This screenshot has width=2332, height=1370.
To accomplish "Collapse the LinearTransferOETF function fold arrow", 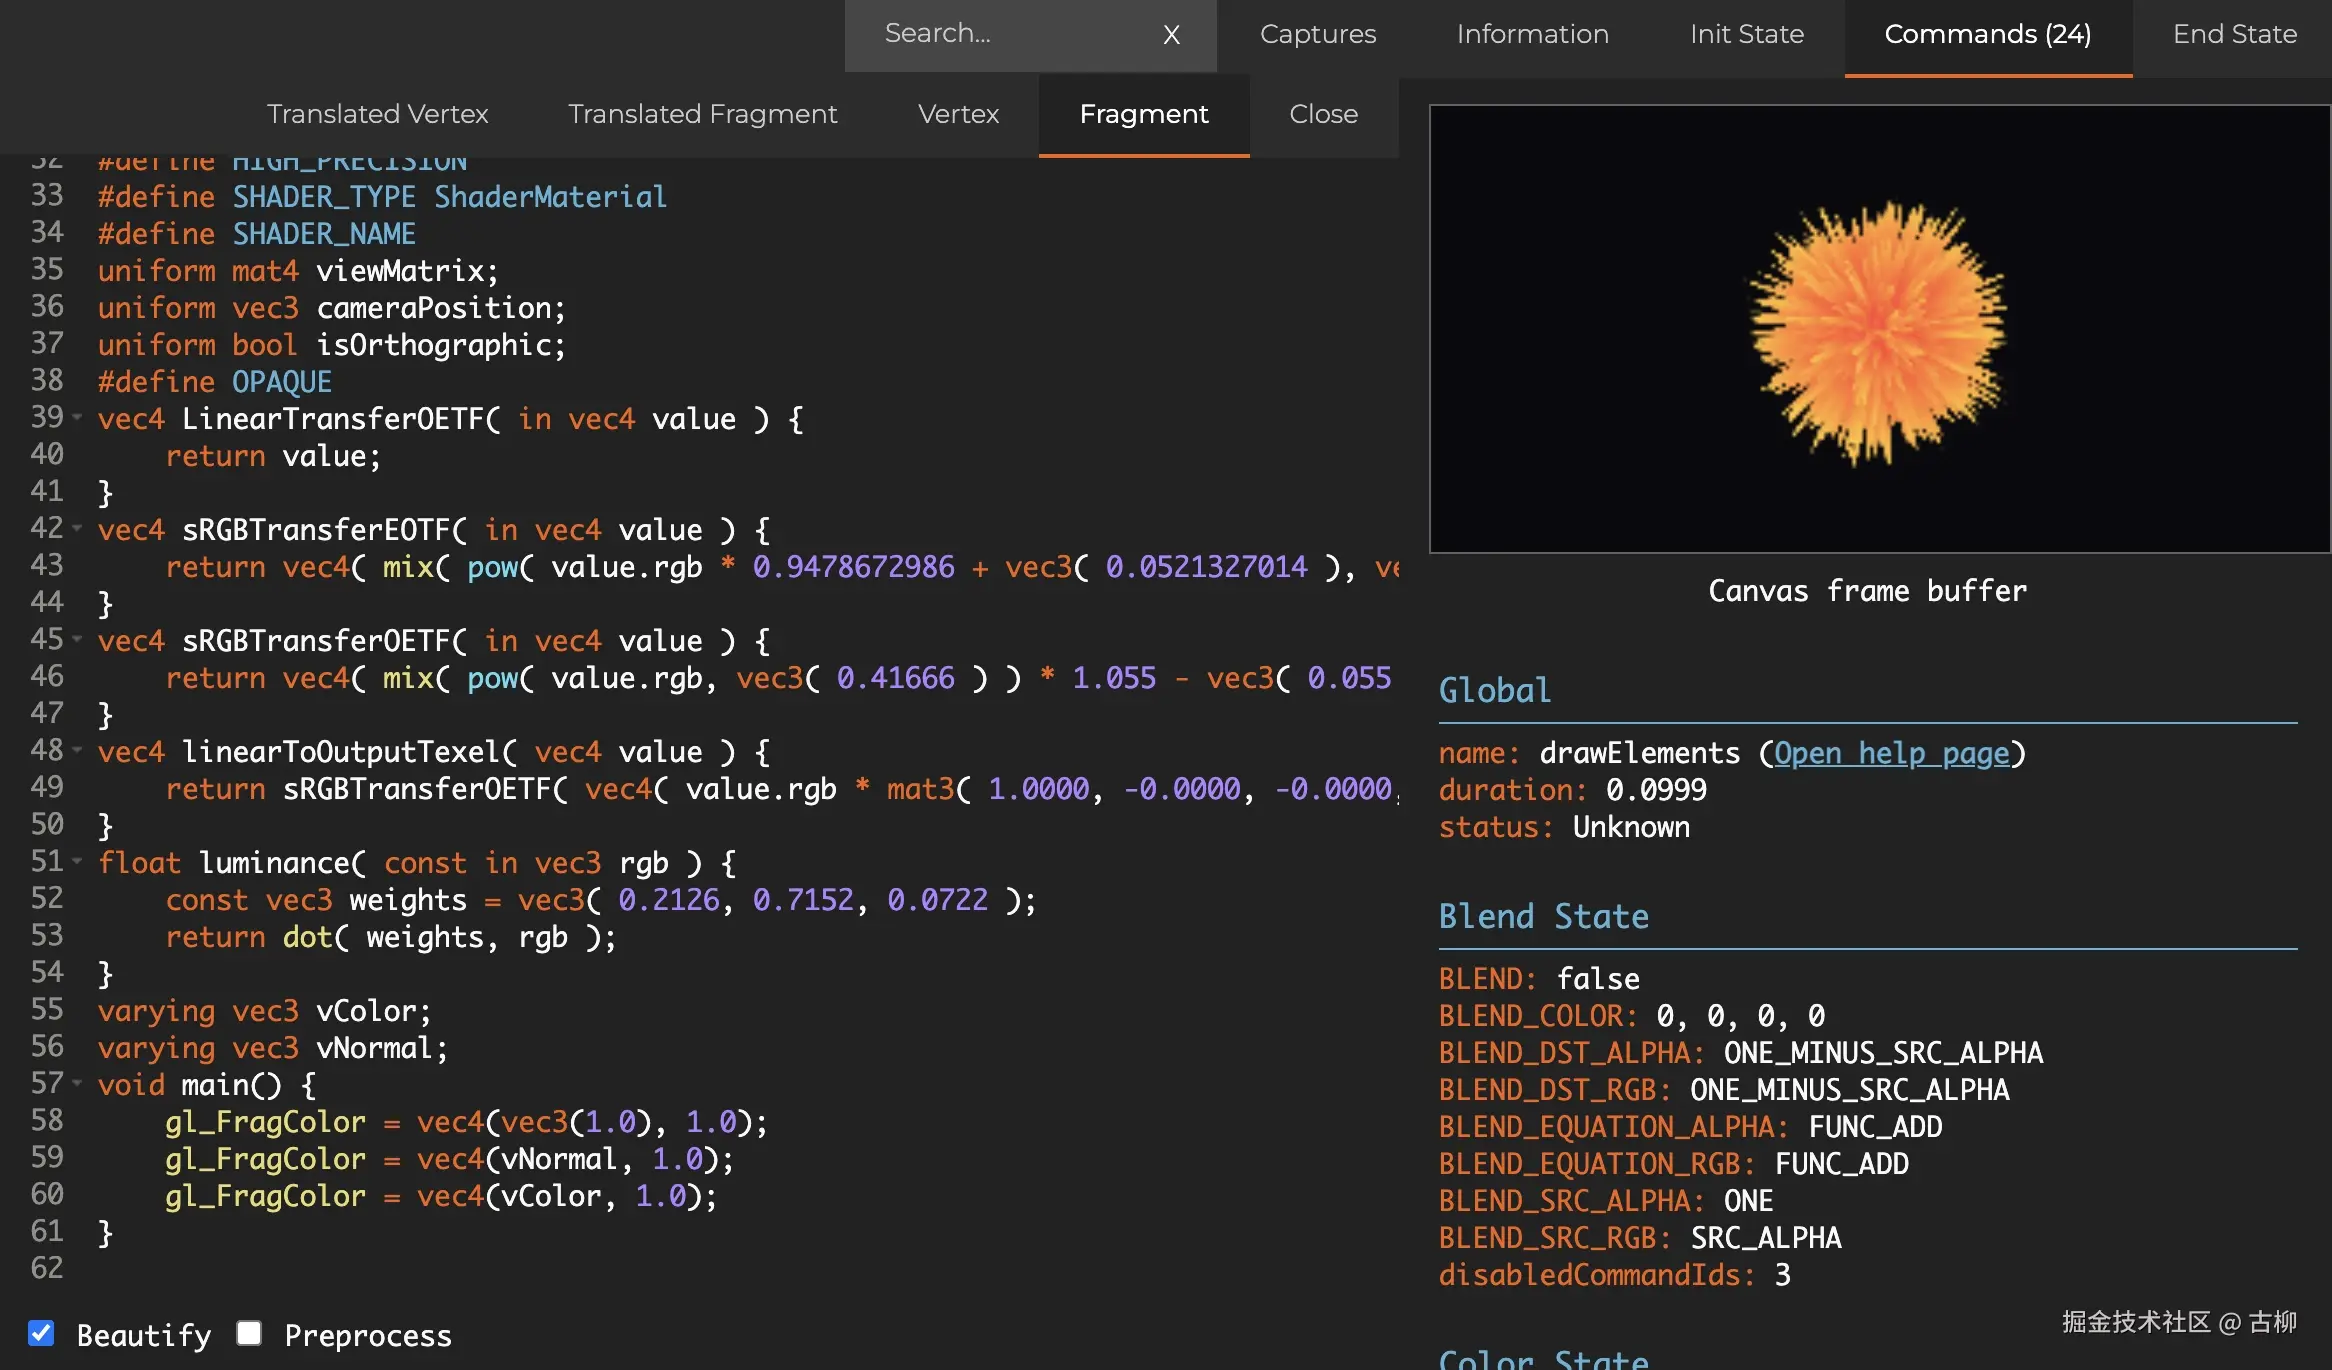I will pyautogui.click(x=77, y=417).
